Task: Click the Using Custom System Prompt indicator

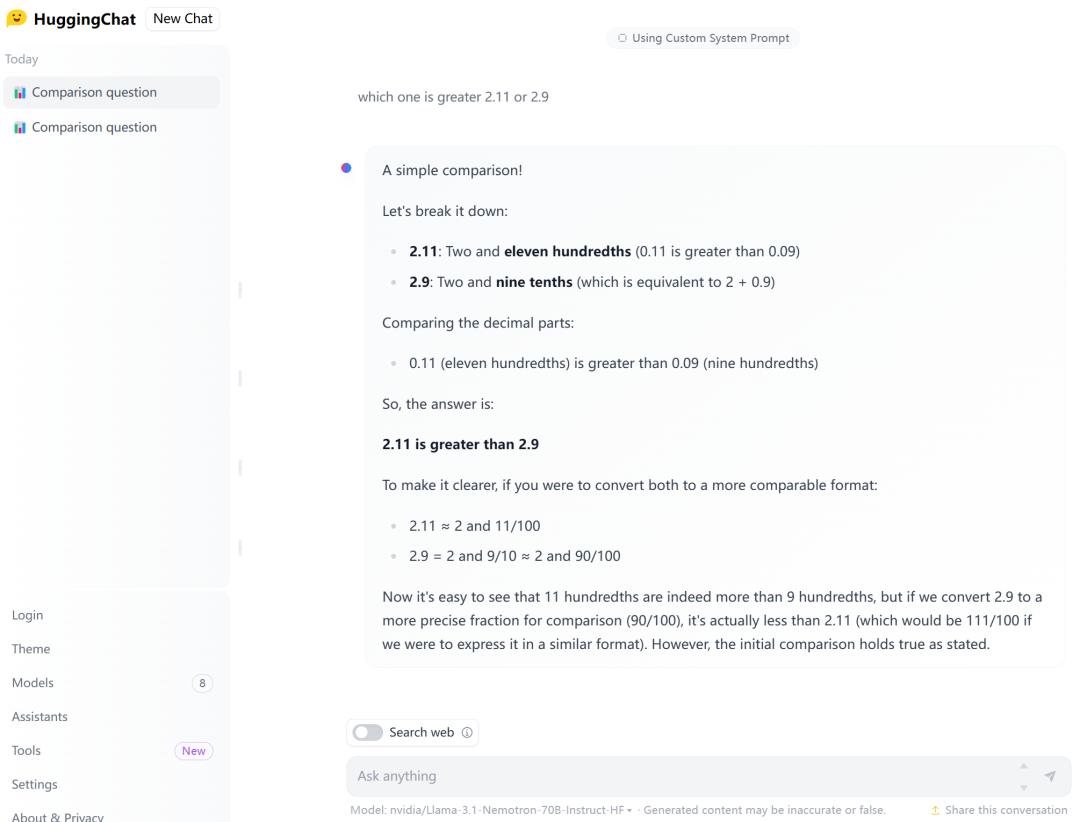Action: 702,38
